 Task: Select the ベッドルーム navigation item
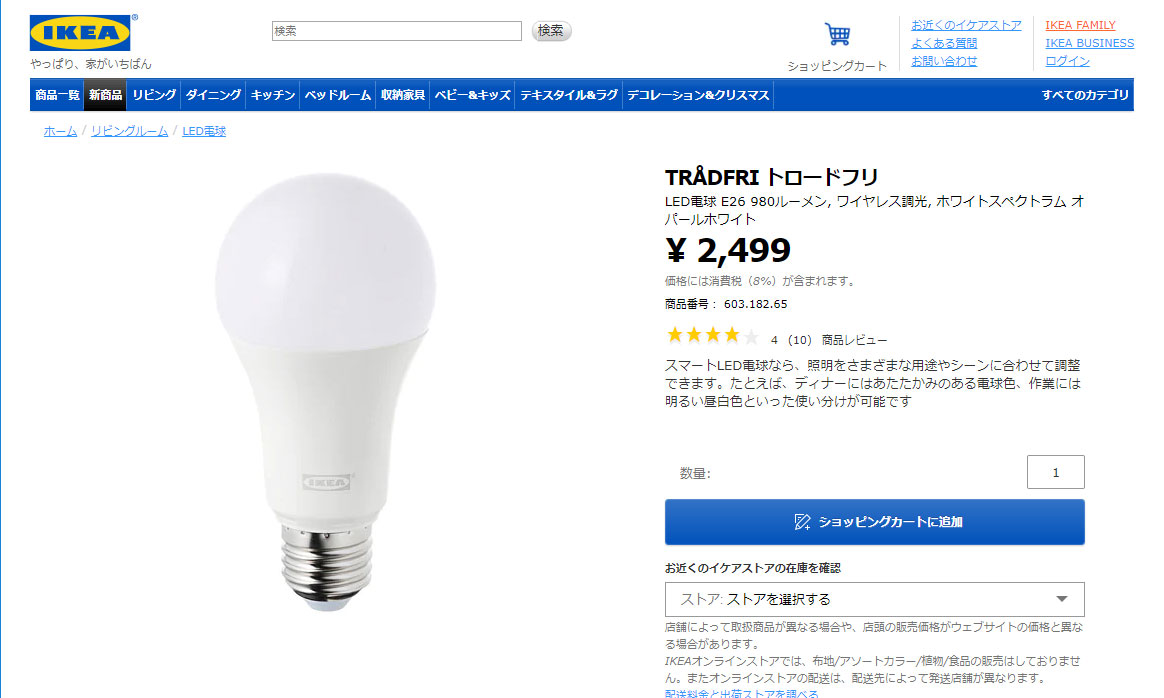coord(338,95)
